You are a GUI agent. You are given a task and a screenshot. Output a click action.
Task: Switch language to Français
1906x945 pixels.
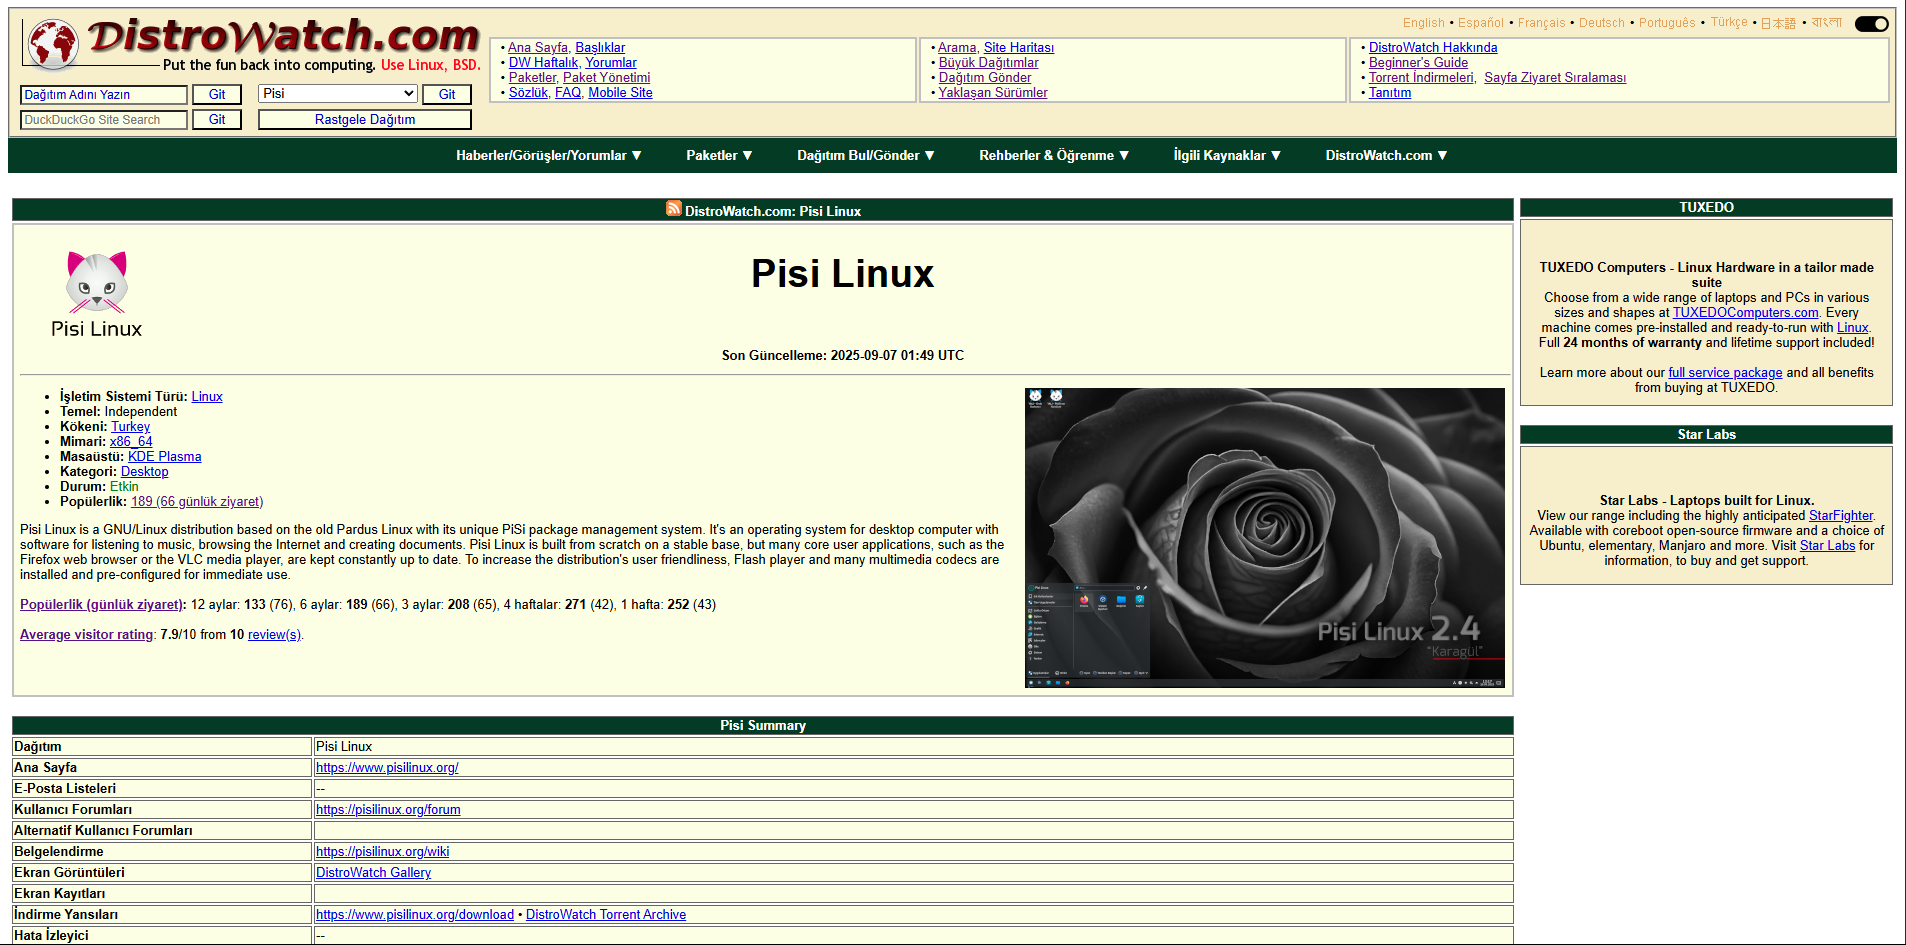(1542, 23)
